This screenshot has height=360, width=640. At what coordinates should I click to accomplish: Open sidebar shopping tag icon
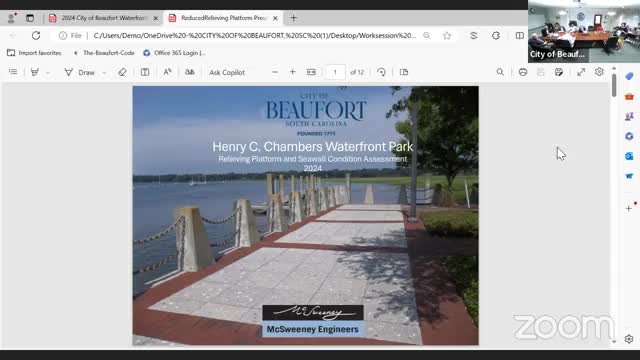pos(629,76)
